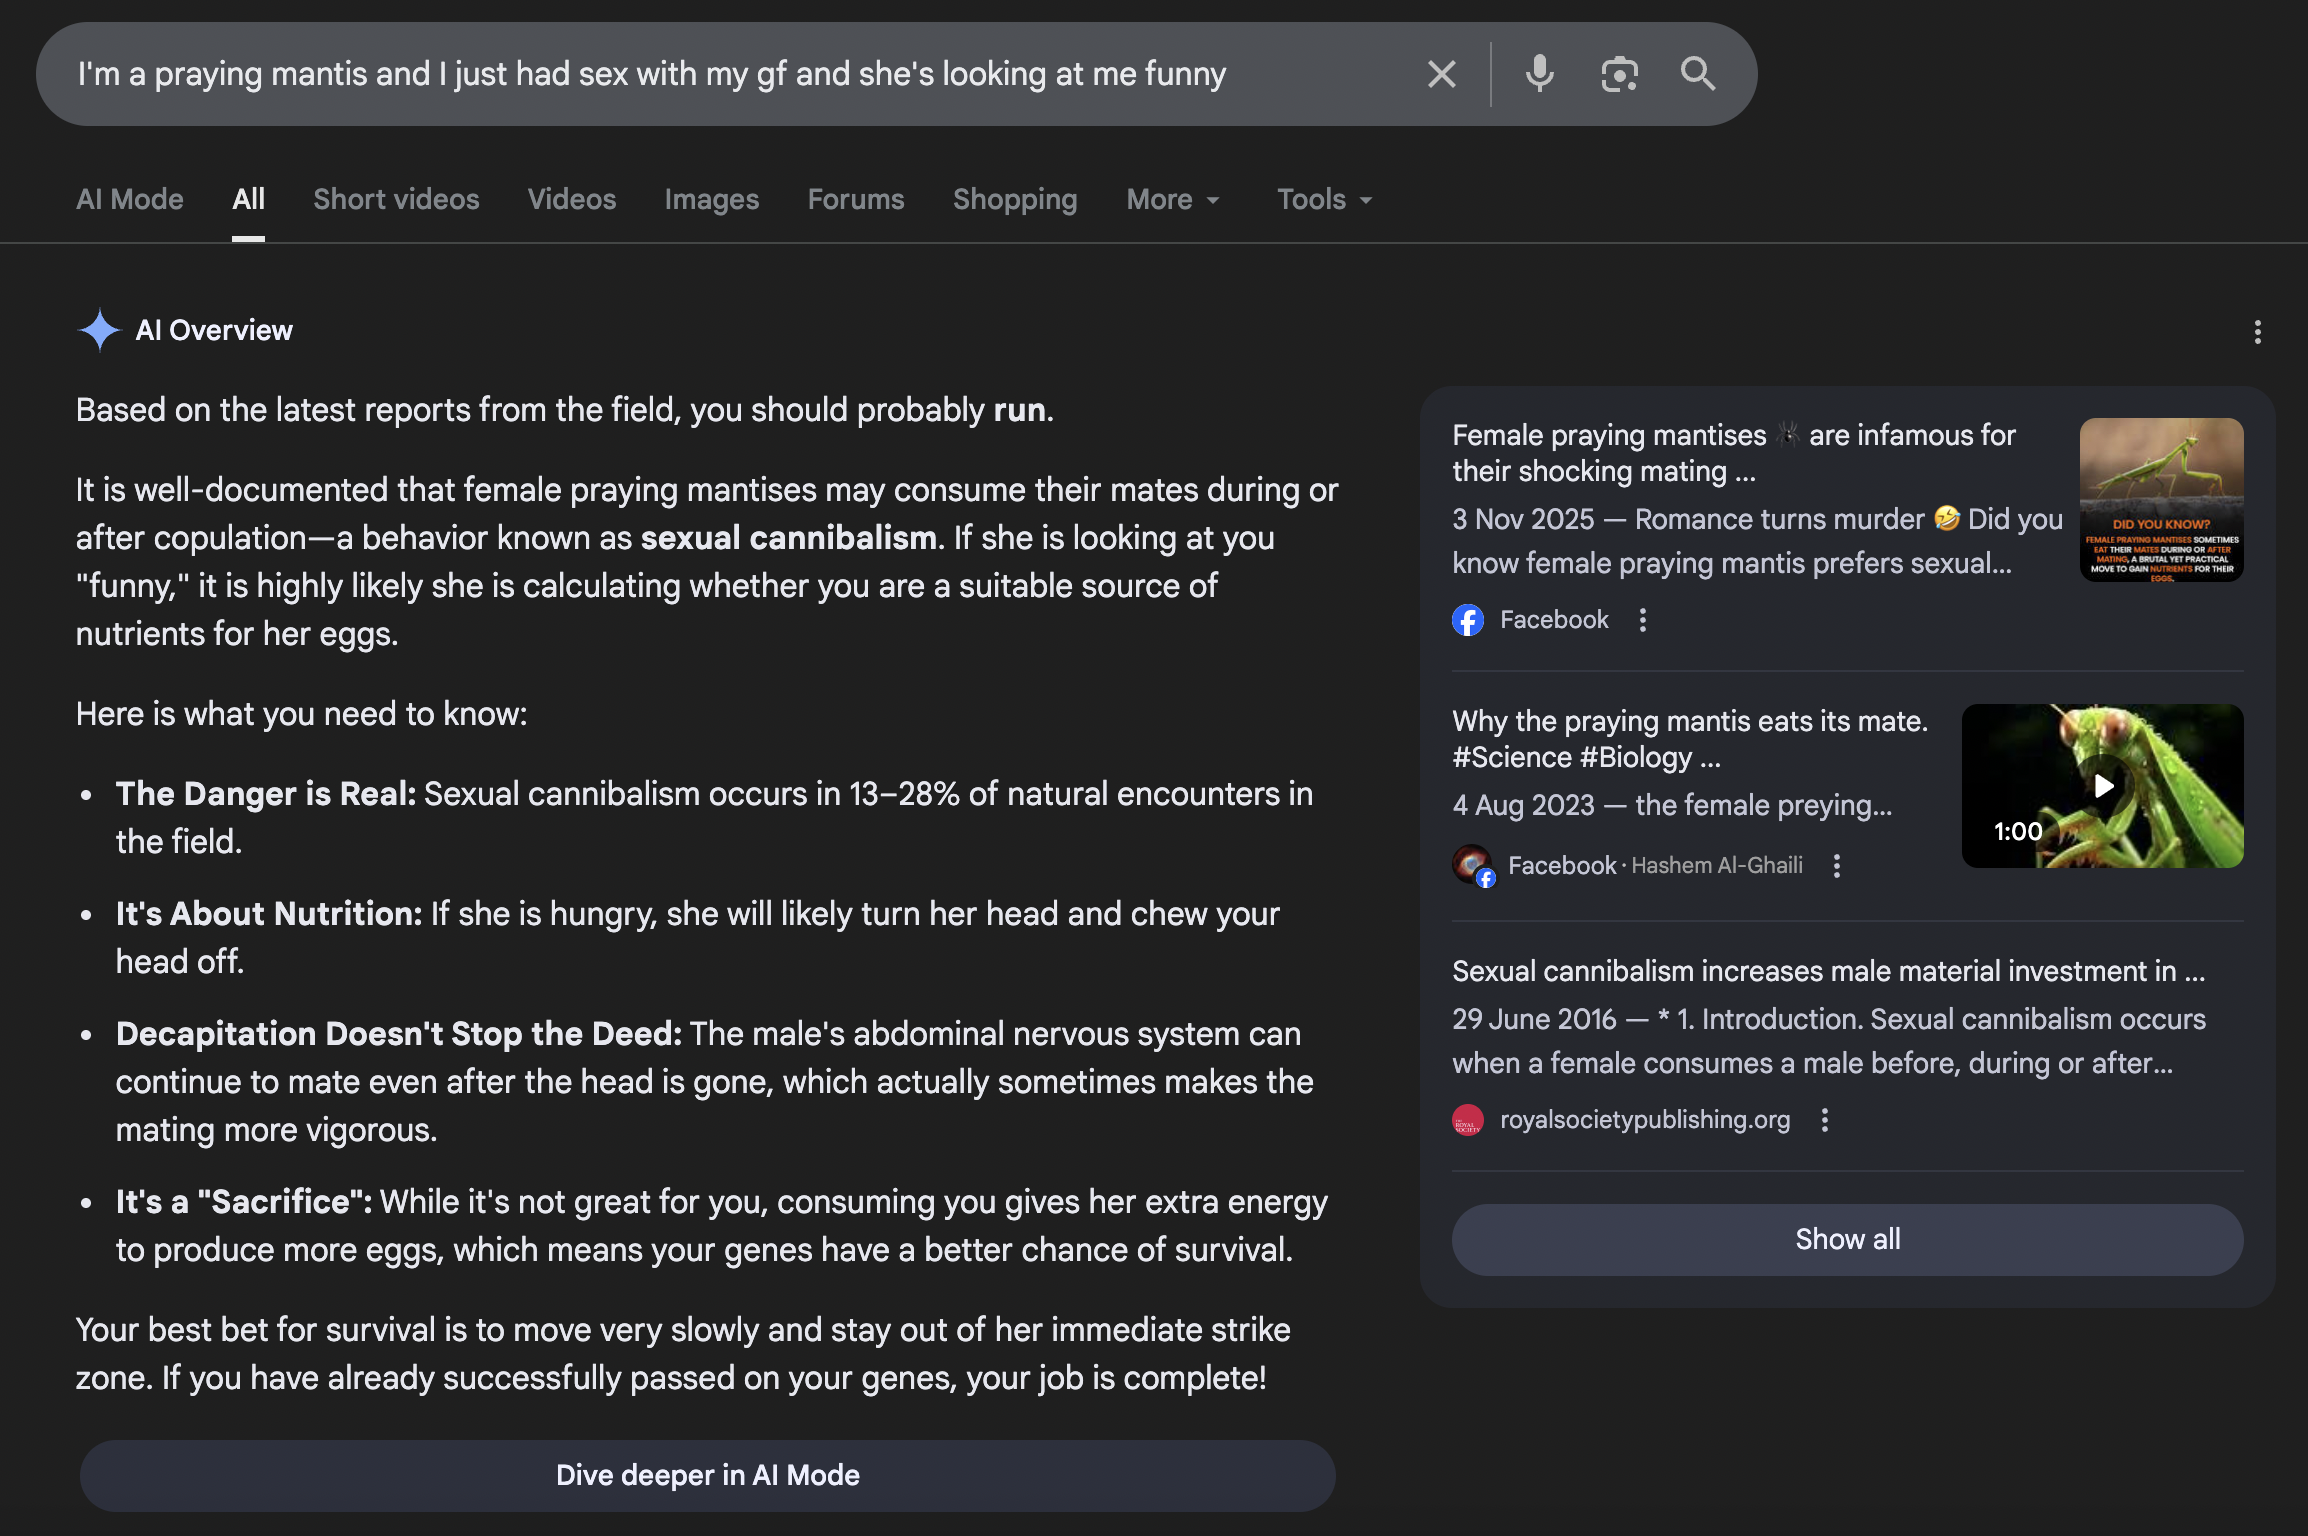
Task: Open three-dot menu beside Hashem Al-Ghaili source
Action: click(1837, 866)
